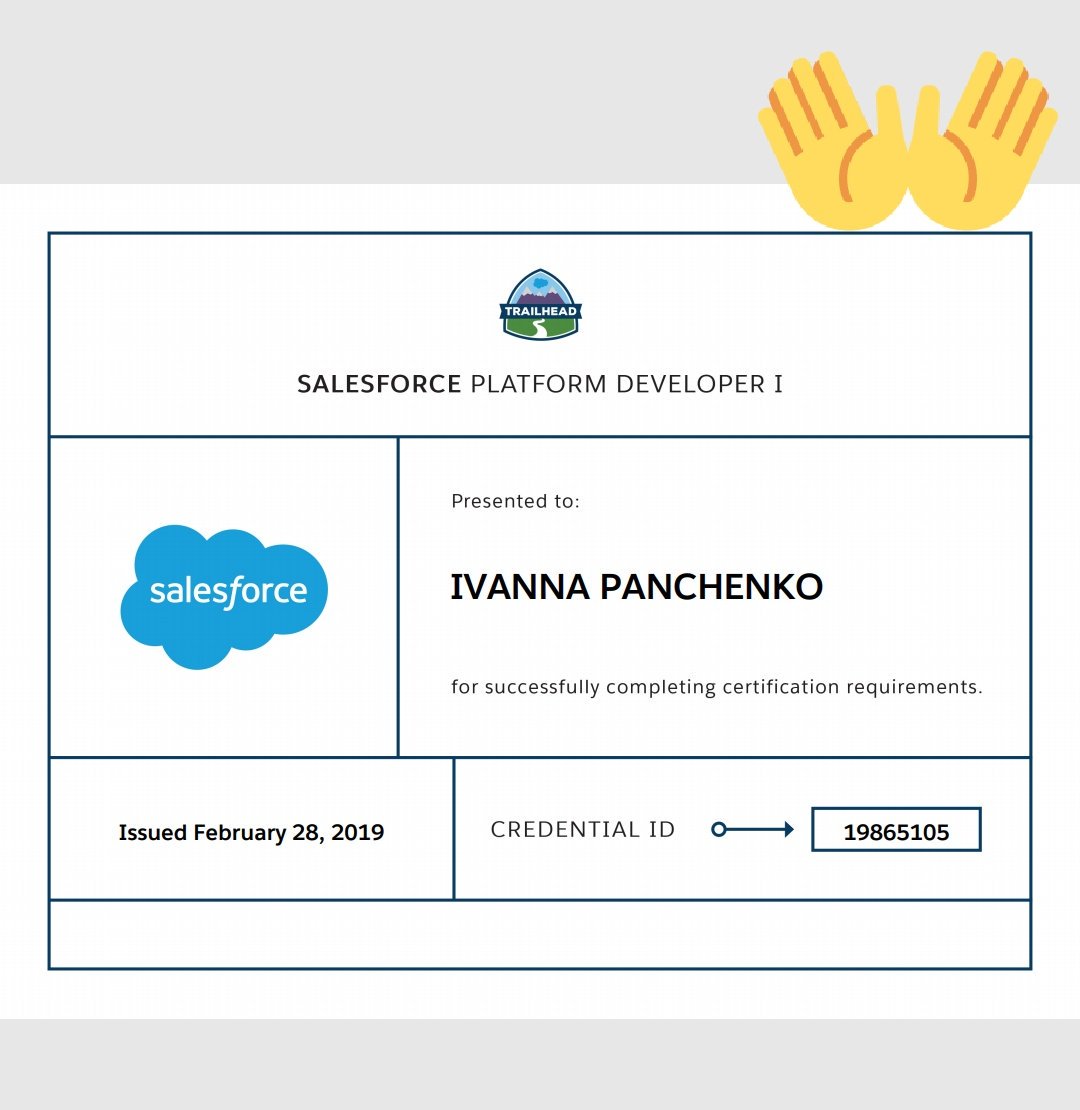Click the credential ID arrow icon
The image size is (1080, 1110).
(x=752, y=829)
